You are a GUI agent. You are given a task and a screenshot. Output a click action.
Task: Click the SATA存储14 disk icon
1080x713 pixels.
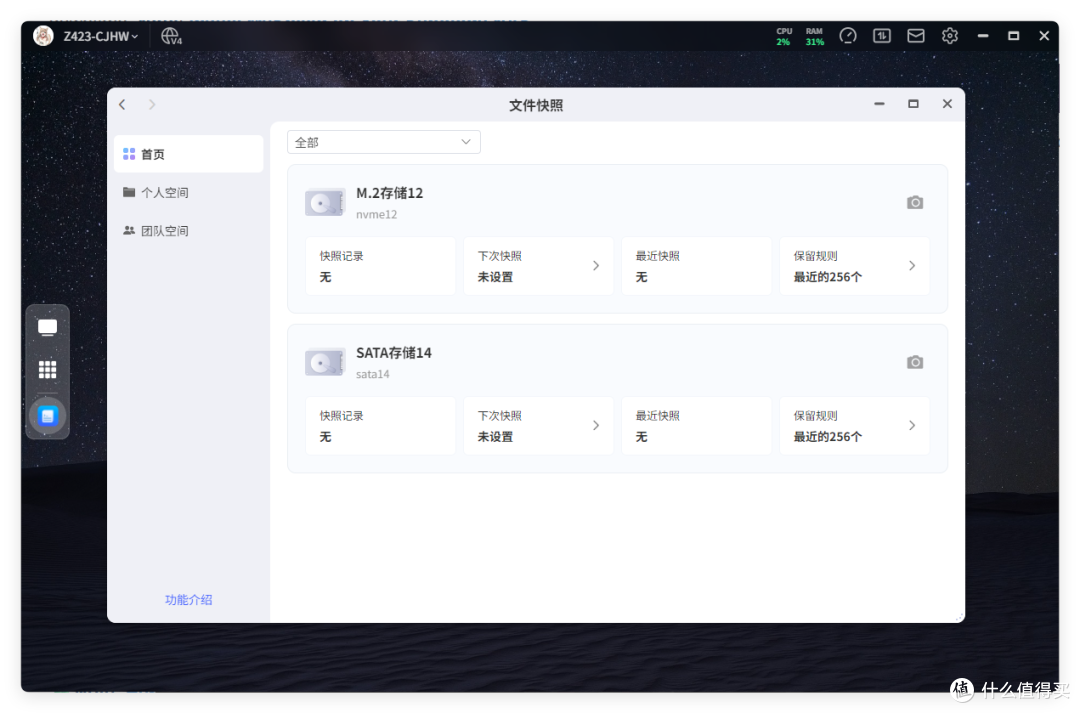click(x=325, y=363)
